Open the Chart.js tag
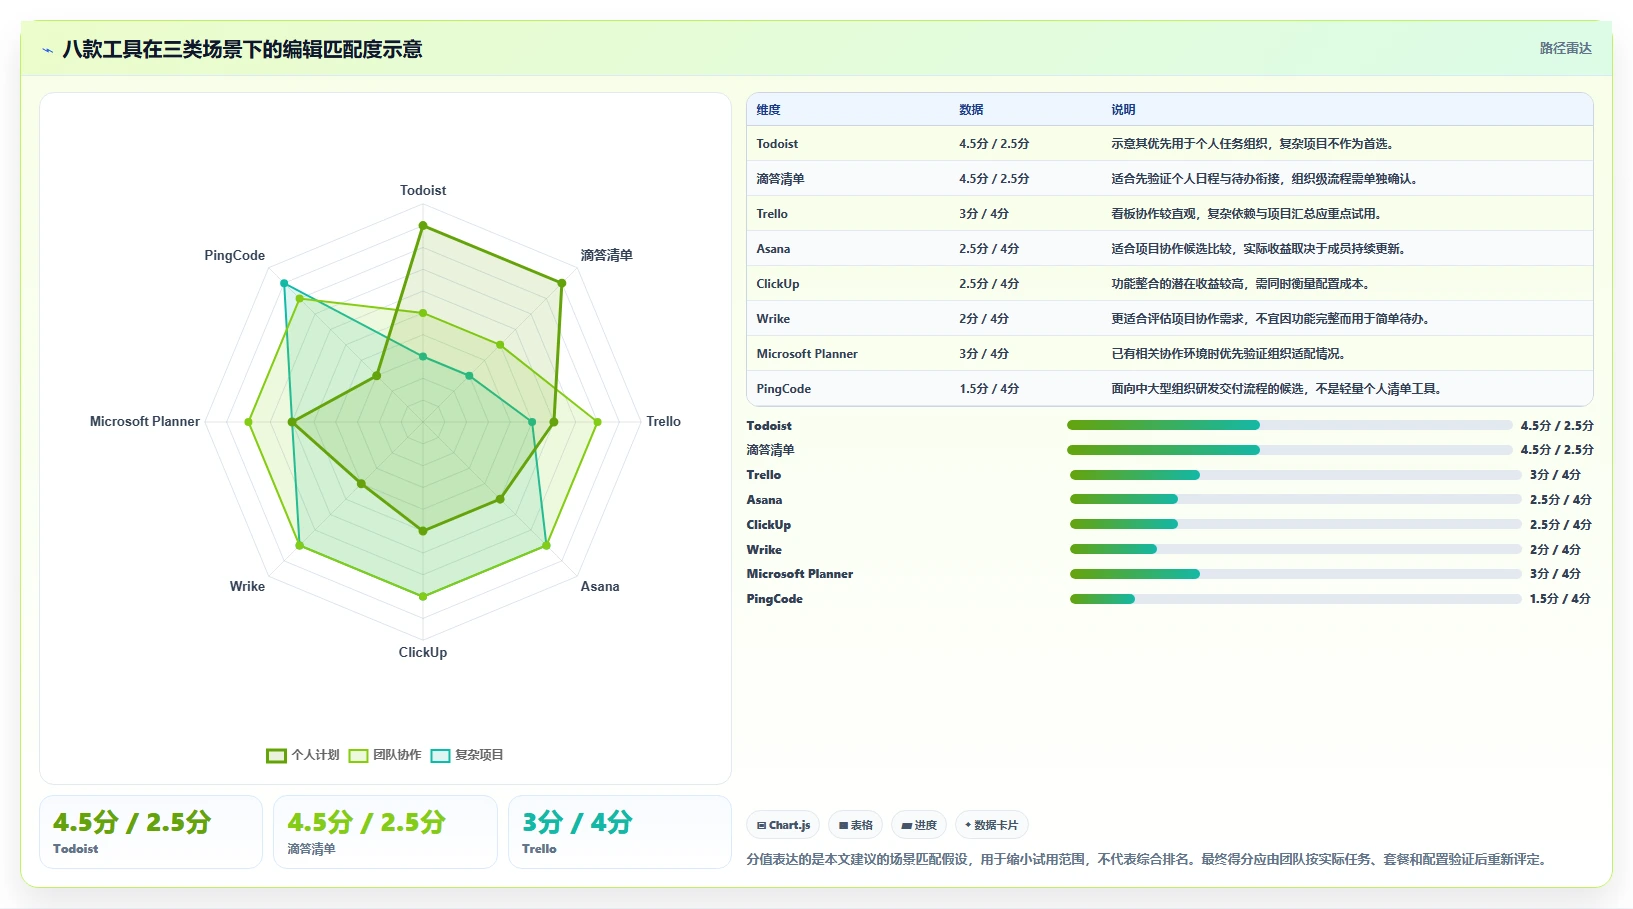Screen dimensions: 1633x909 click(783, 825)
